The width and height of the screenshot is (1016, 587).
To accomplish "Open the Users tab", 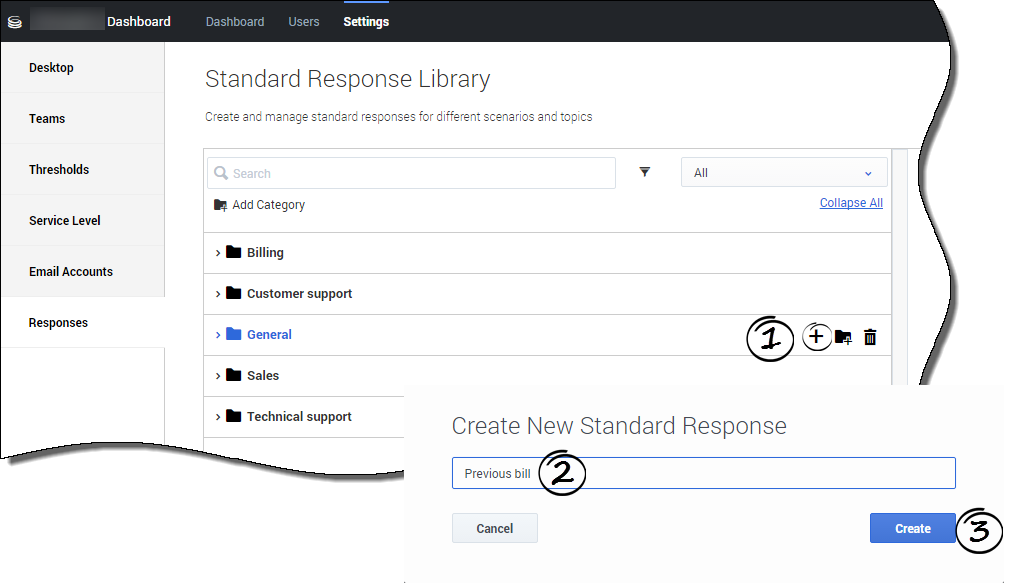I will (304, 21).
